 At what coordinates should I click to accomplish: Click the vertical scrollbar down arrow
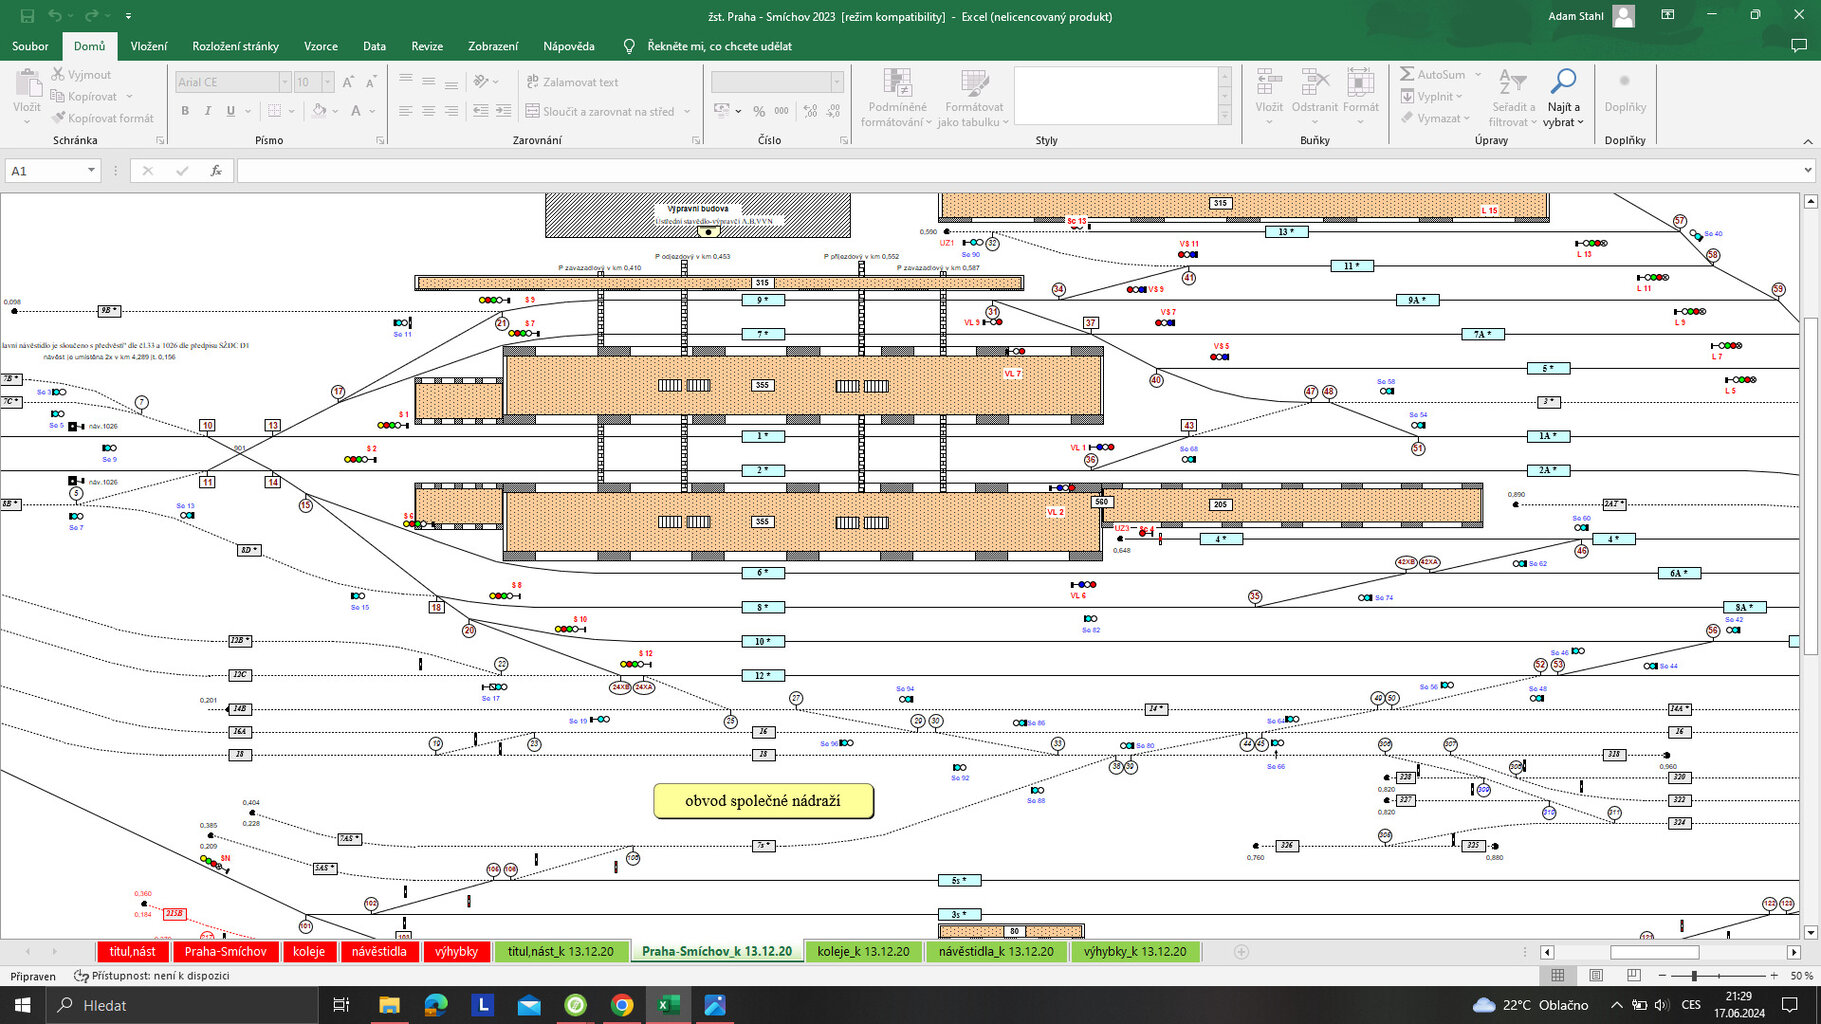pos(1810,933)
